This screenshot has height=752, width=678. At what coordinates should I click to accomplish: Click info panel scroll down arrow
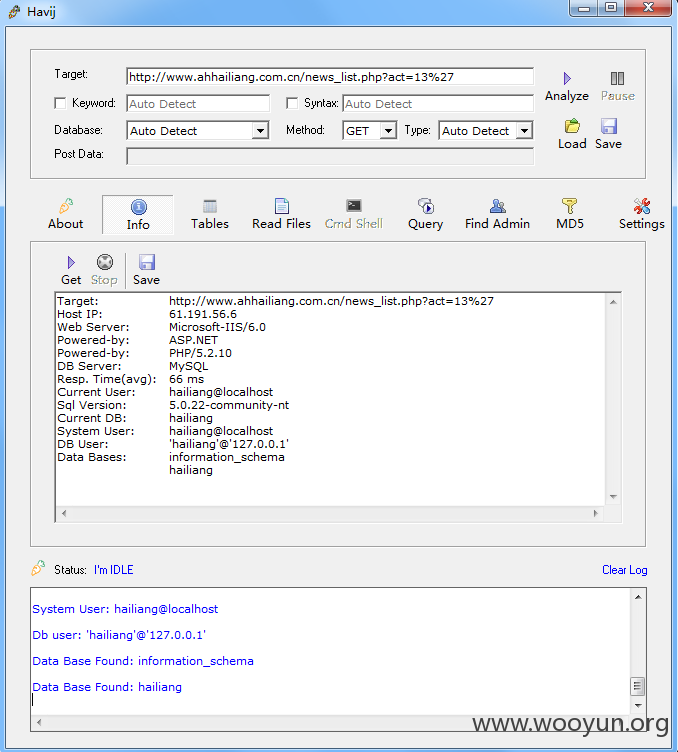pyautogui.click(x=613, y=497)
